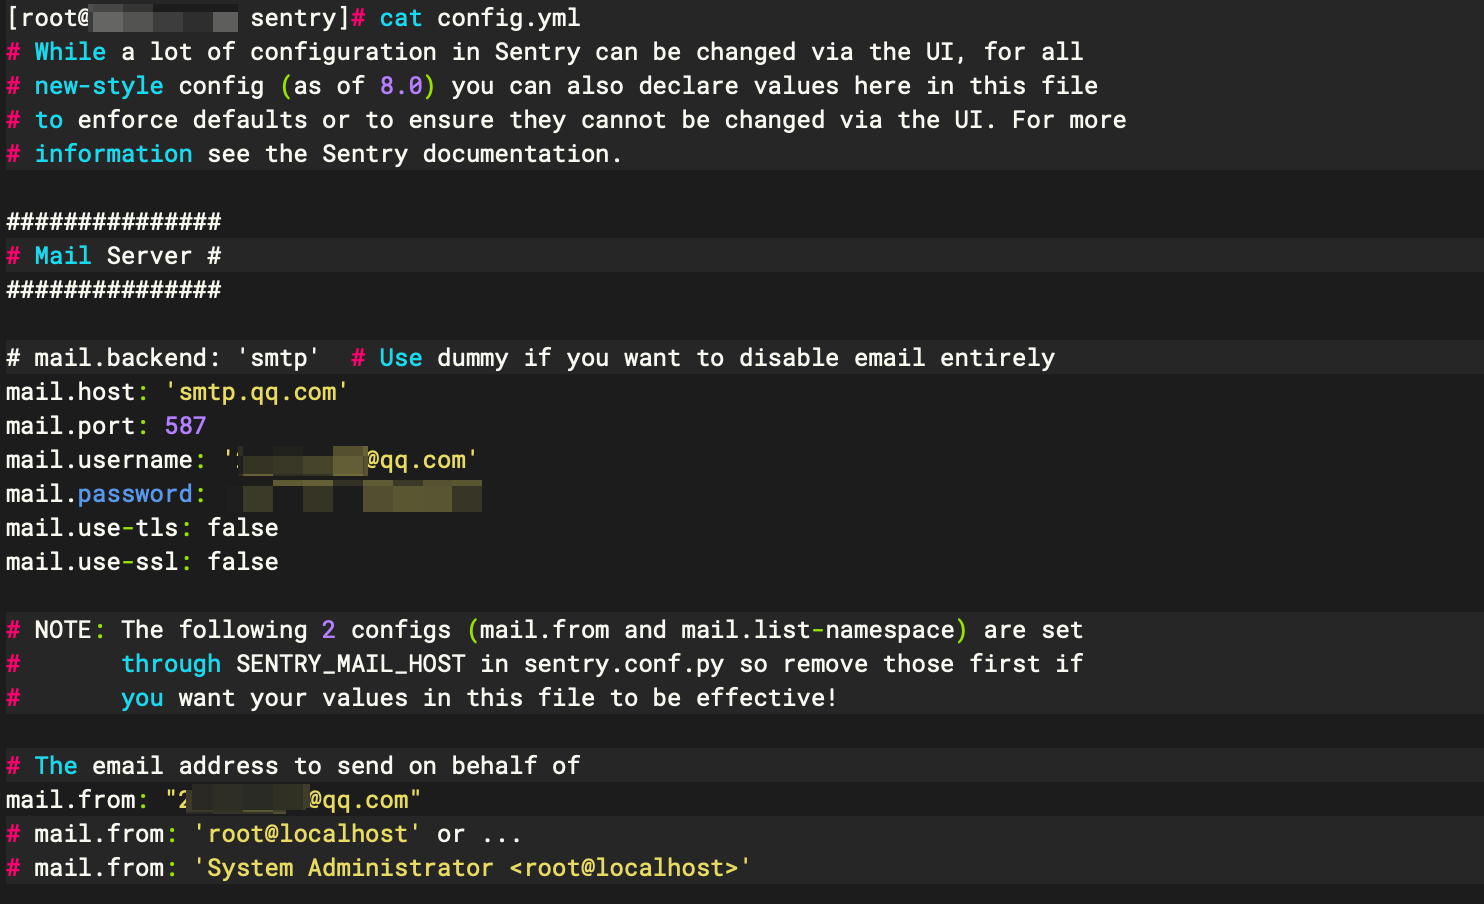Screen dimensions: 1484x904
Task: Click the 'mail.username' key
Action: [x=99, y=460]
